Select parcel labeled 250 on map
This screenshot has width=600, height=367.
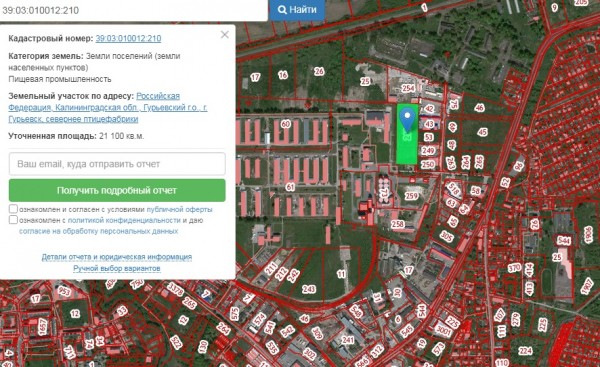[x=428, y=165]
